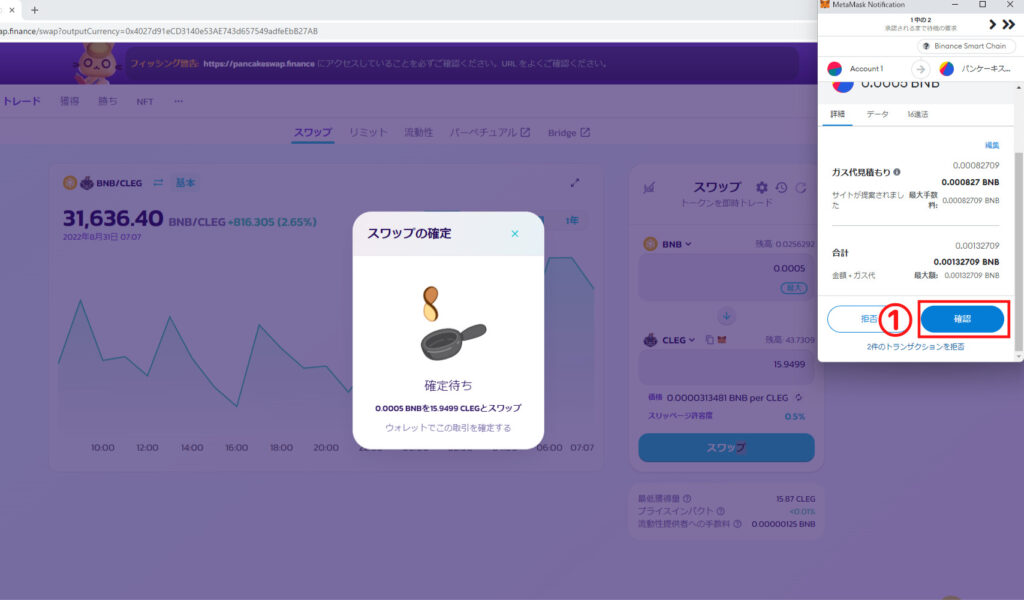The image size is (1024, 600).
Task: Jump to last MetaMask request
Action: point(1009,24)
